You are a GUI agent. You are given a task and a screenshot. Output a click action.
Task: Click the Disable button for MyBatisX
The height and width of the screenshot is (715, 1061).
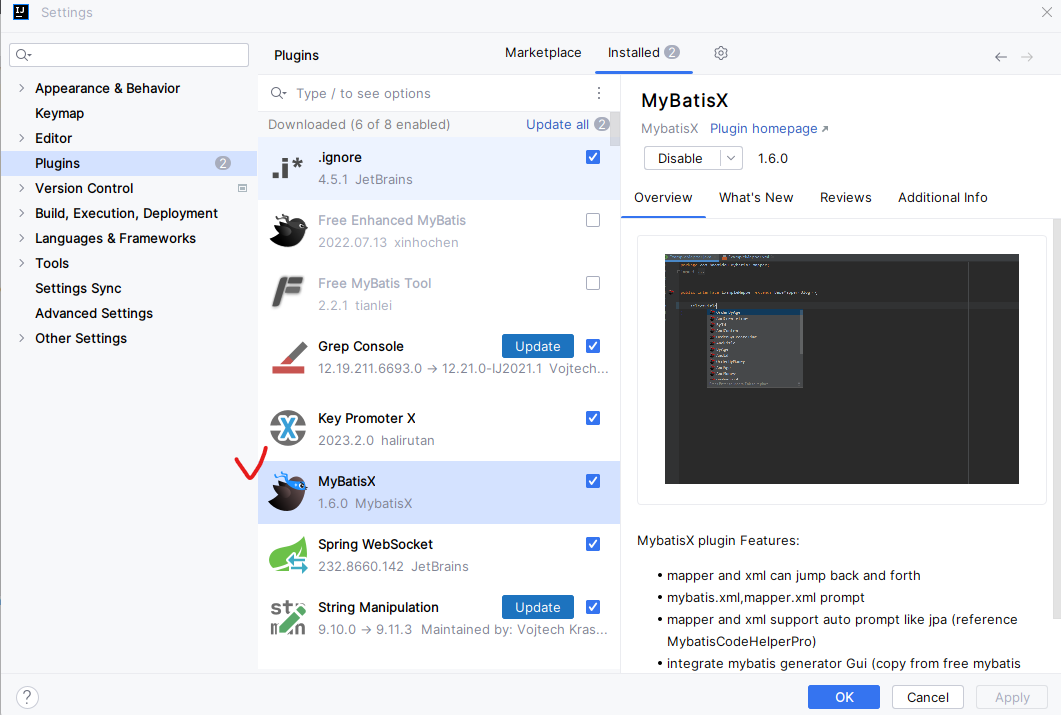(681, 158)
